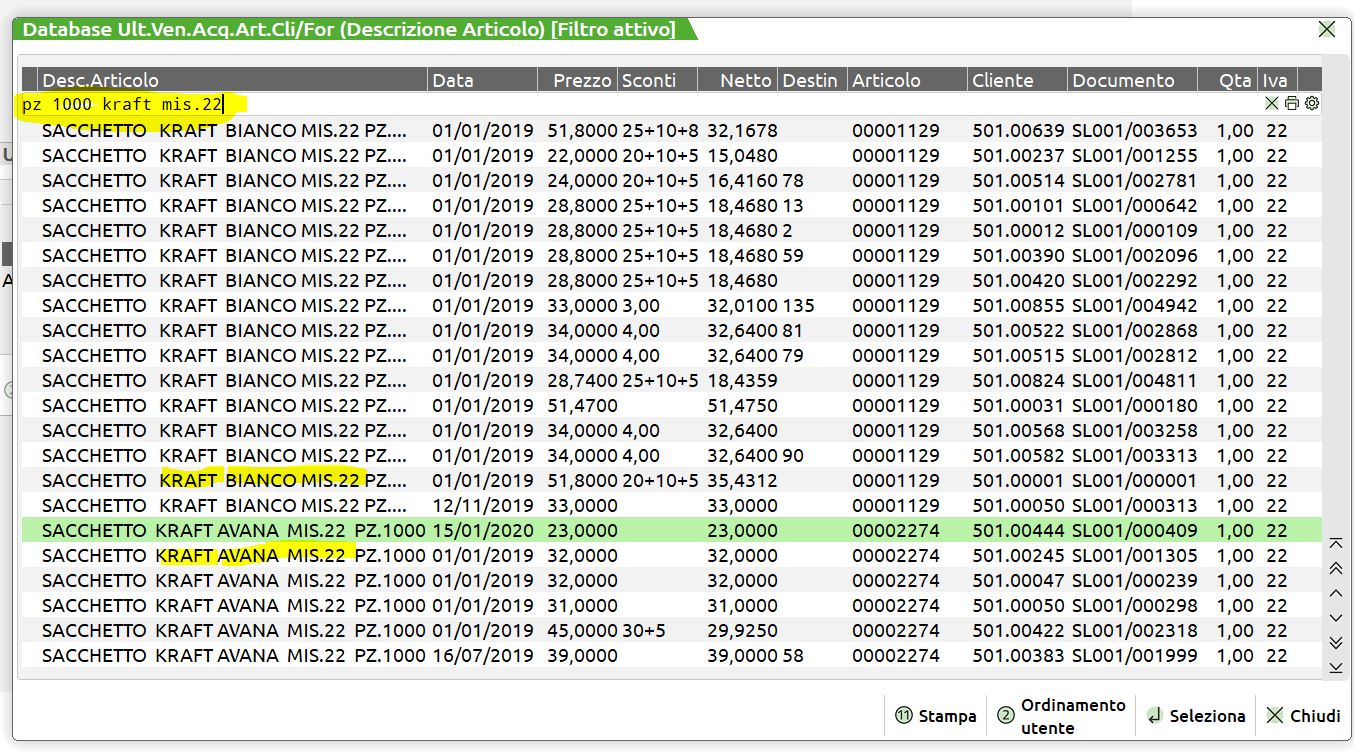Click into the filter search text field

(640, 104)
